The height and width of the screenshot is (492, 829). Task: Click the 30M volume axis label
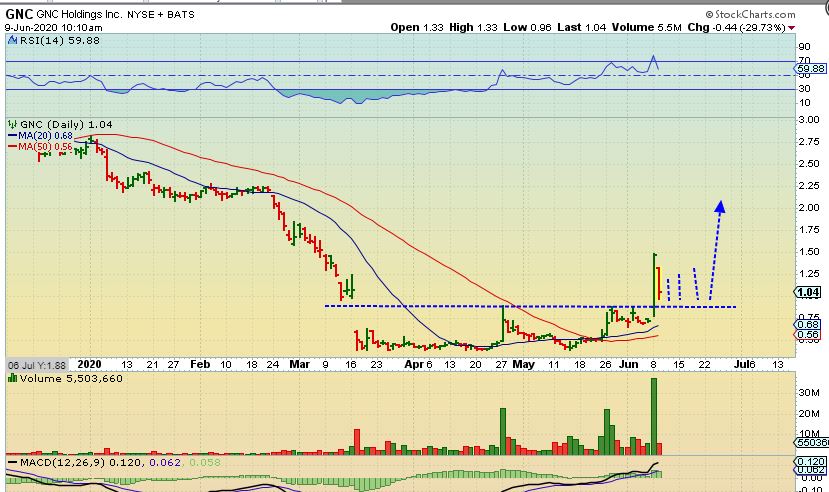coord(809,393)
